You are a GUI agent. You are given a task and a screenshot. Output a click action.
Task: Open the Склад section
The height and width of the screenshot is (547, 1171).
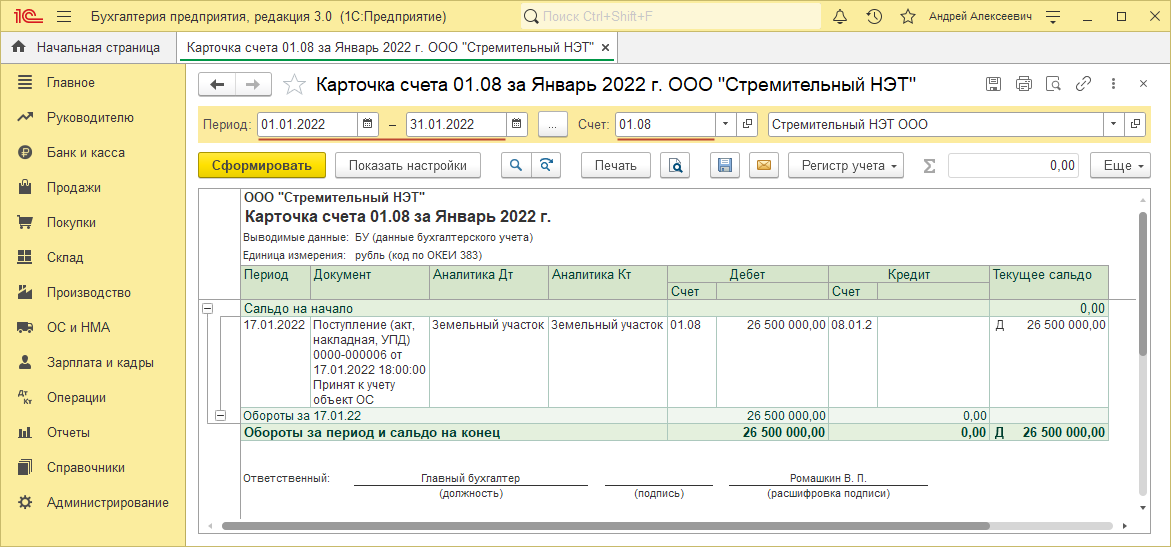click(x=64, y=258)
